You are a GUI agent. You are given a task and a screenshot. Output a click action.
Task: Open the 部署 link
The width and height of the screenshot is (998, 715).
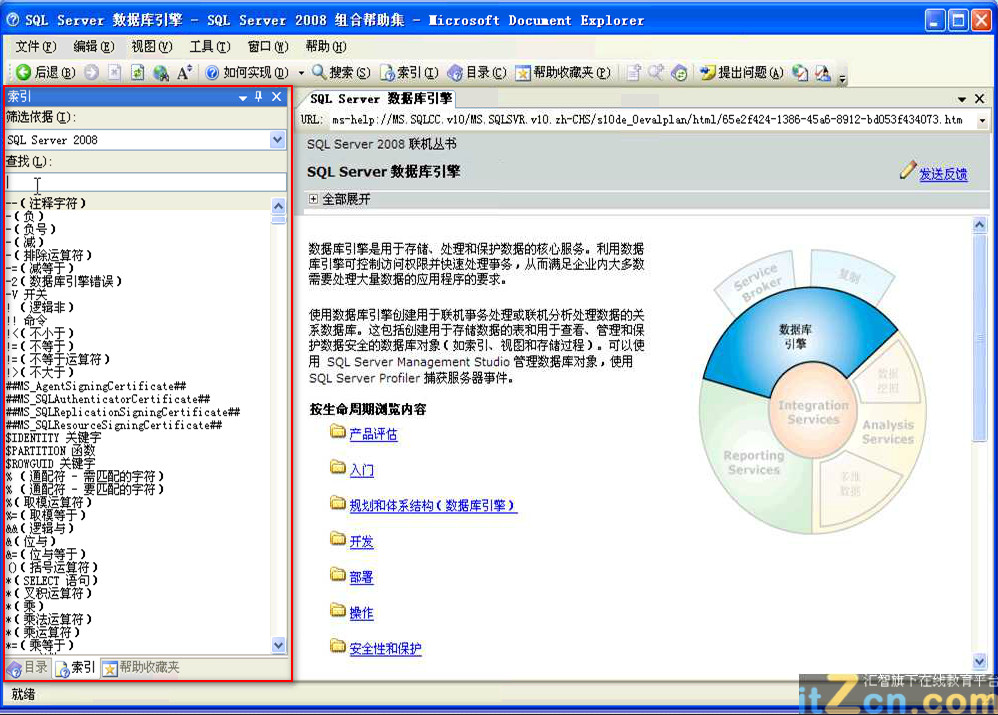tap(362, 577)
